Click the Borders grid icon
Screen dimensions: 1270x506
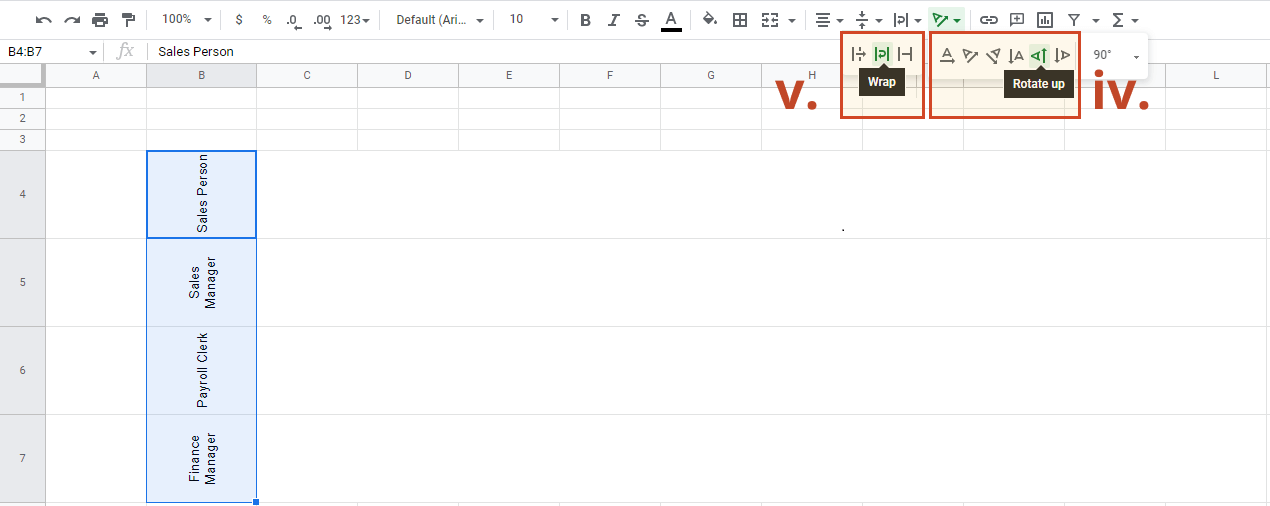740,20
